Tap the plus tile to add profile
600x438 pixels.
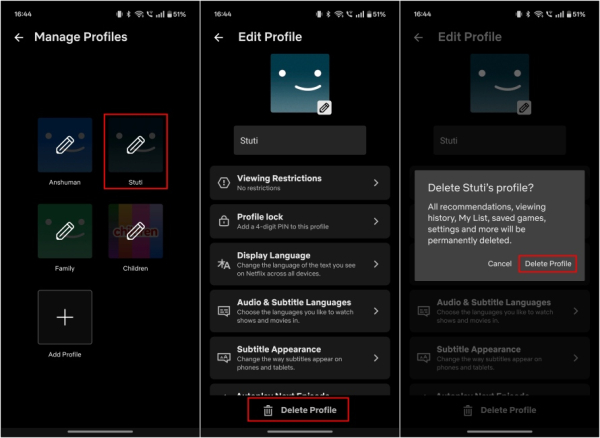click(65, 317)
